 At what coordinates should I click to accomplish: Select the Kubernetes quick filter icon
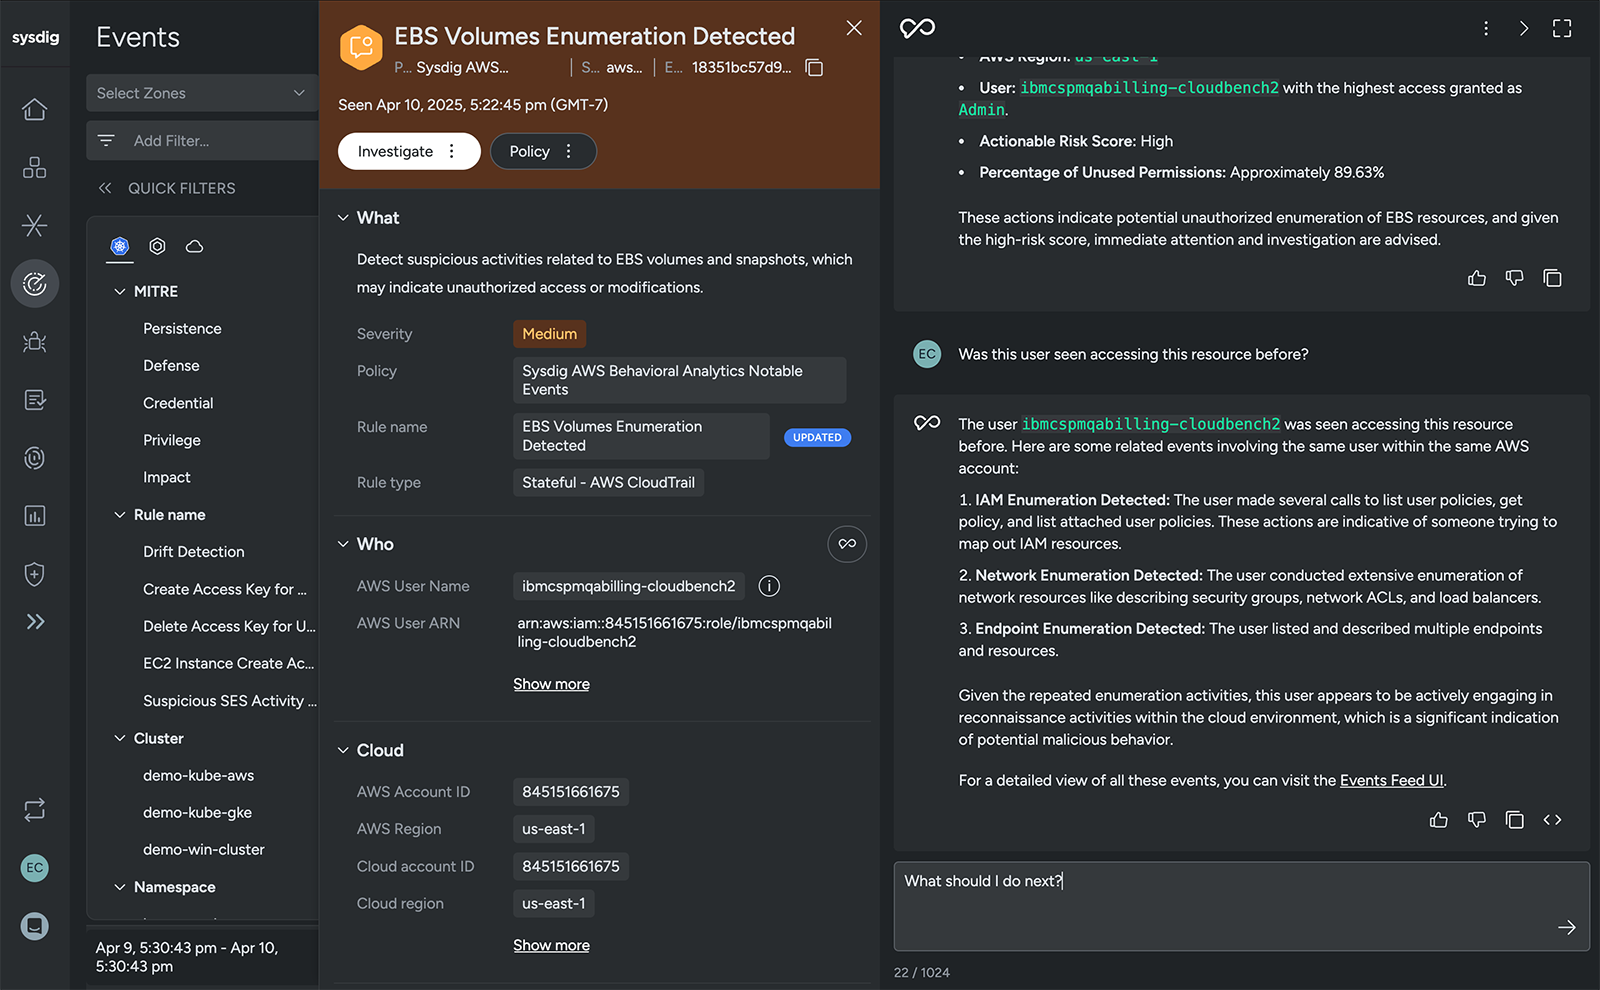click(x=120, y=246)
